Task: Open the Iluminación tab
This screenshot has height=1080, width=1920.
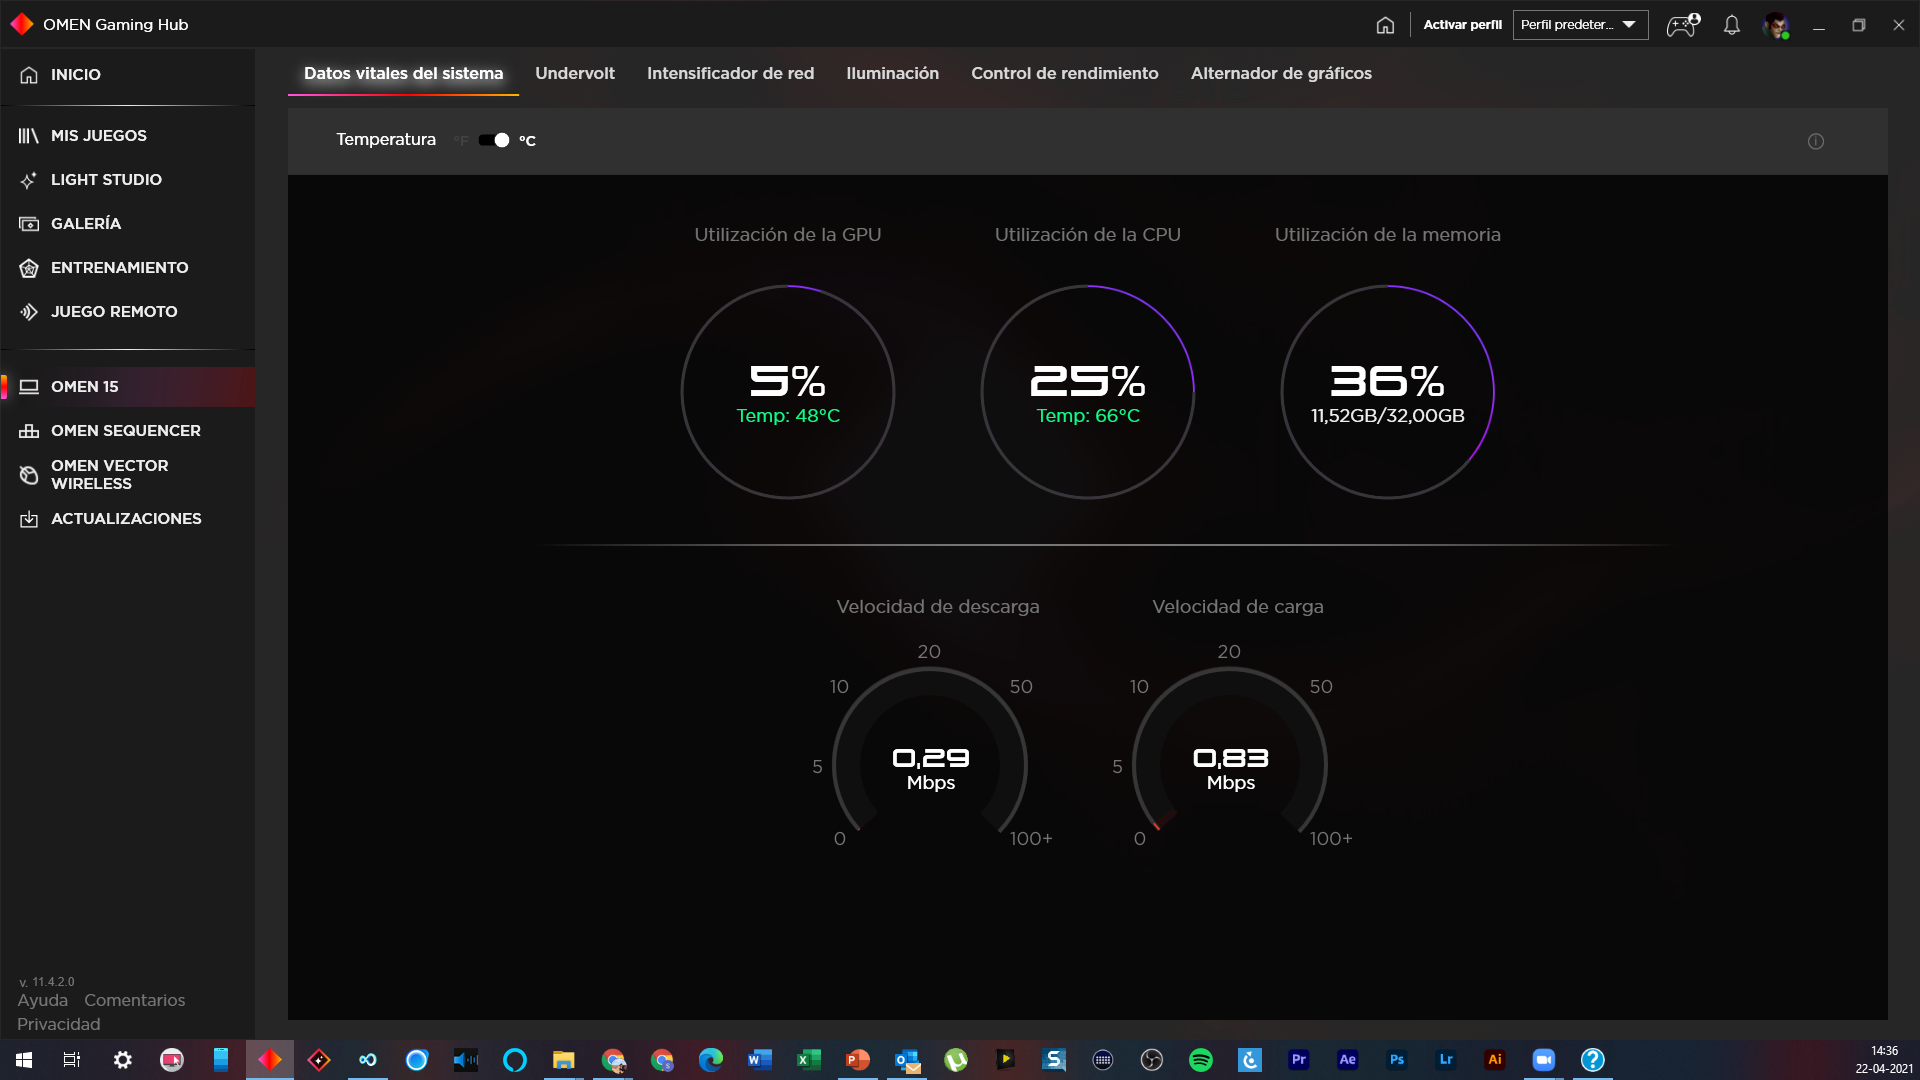Action: coord(892,73)
